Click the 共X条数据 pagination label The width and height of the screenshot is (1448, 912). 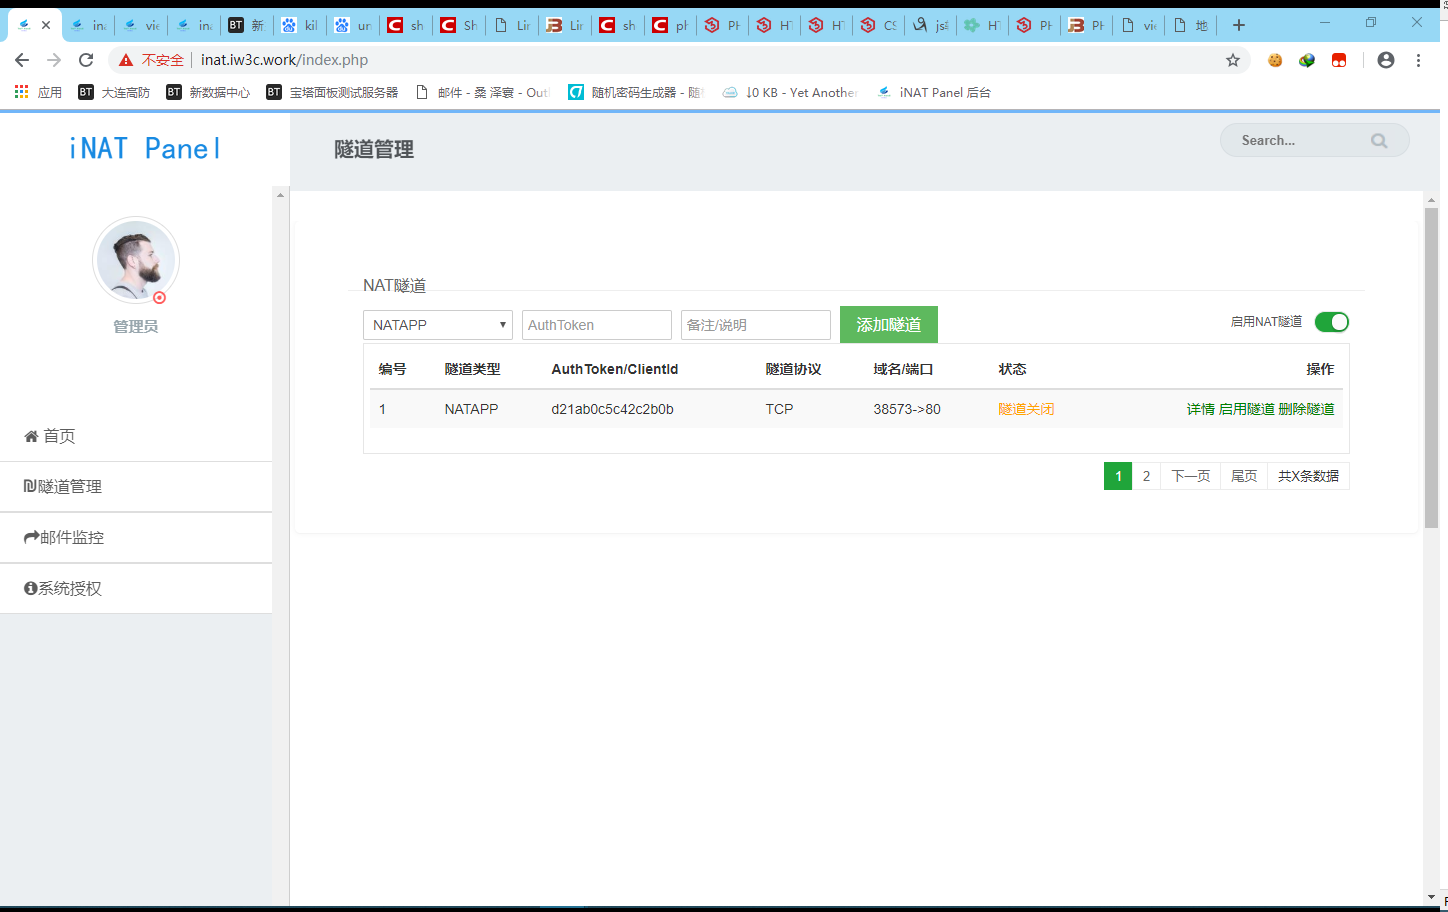(1309, 476)
